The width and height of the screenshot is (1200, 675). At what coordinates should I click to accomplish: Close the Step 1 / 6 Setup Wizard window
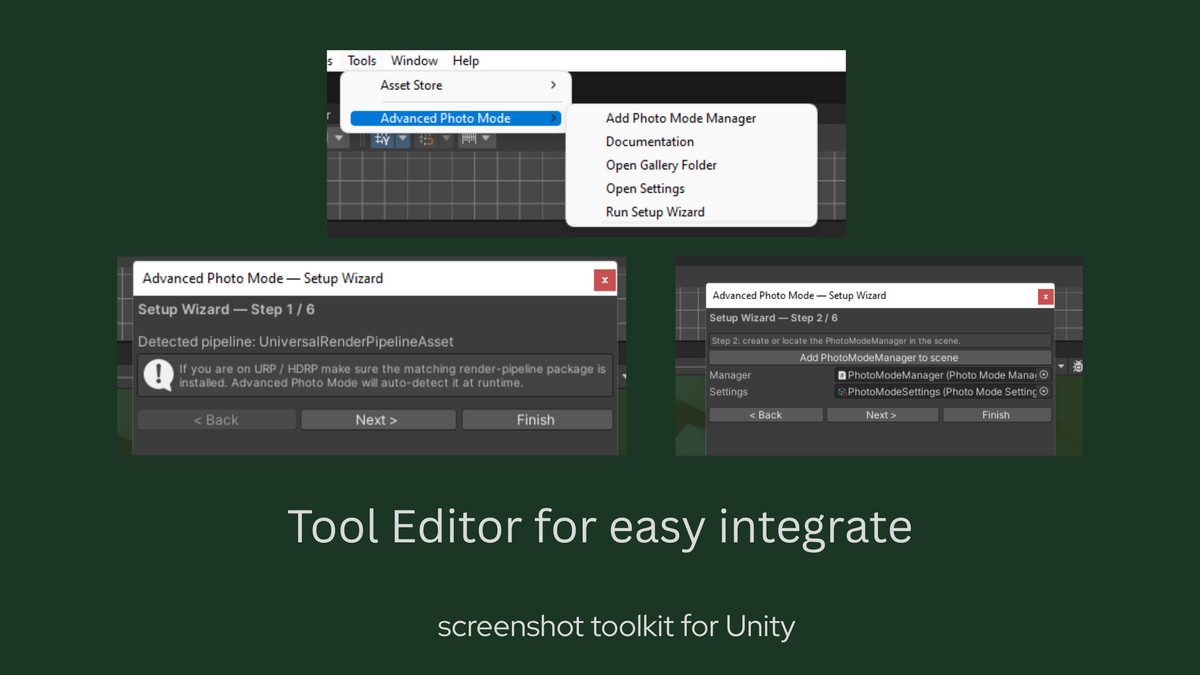point(604,280)
